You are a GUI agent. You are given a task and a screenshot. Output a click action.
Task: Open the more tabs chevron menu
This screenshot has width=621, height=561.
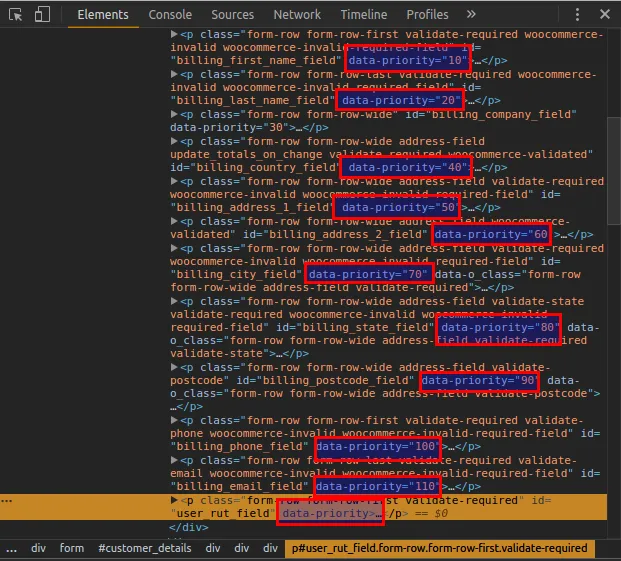471,14
